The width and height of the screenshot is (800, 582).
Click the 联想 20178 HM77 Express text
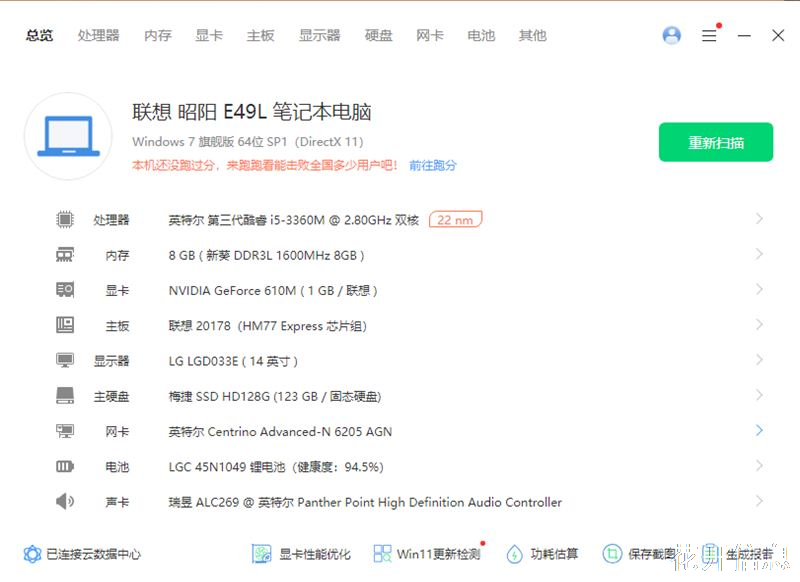point(268,325)
